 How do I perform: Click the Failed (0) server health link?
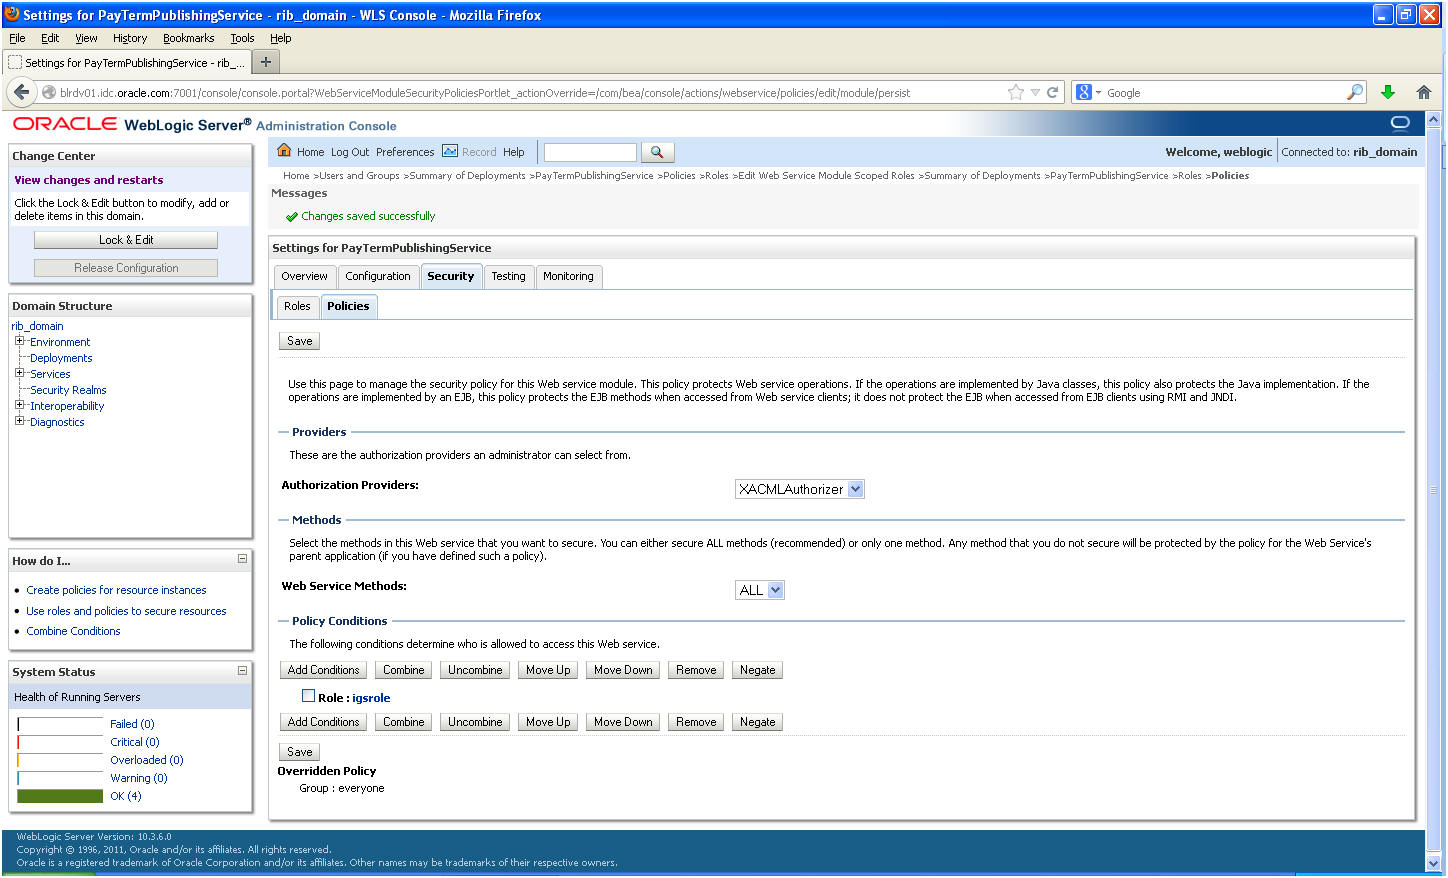click(132, 724)
